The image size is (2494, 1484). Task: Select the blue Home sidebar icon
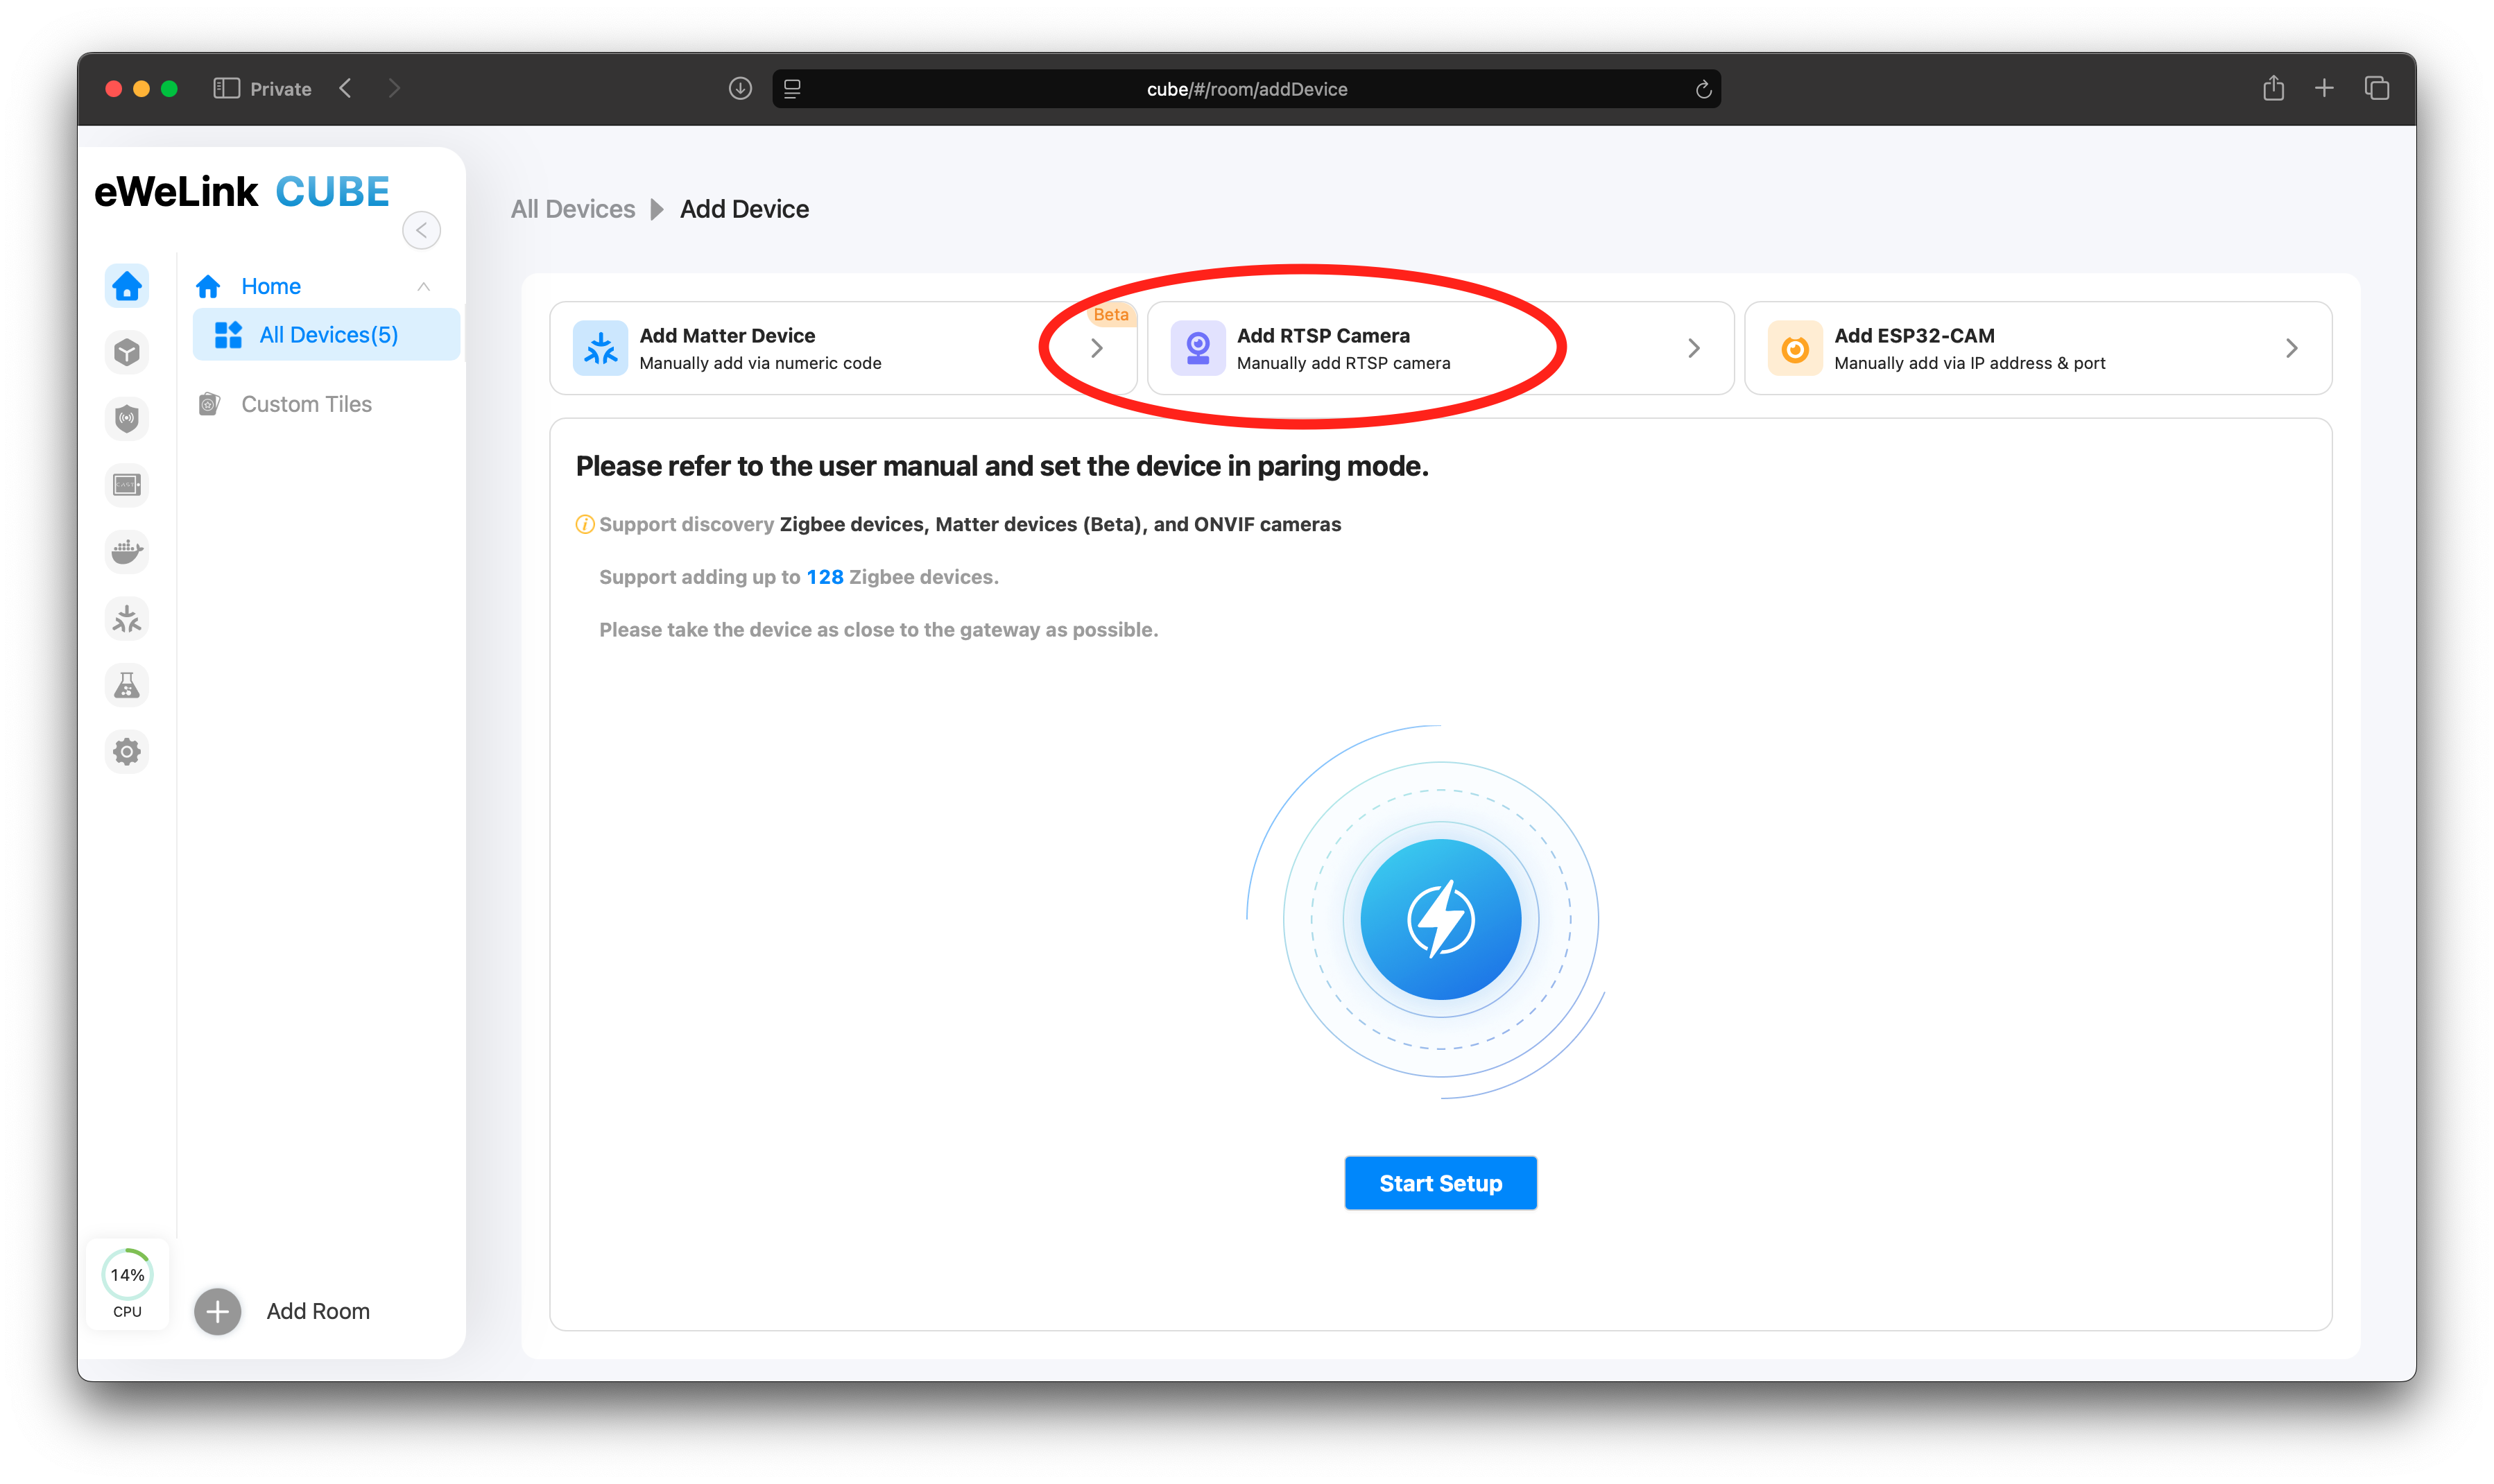pyautogui.click(x=127, y=286)
